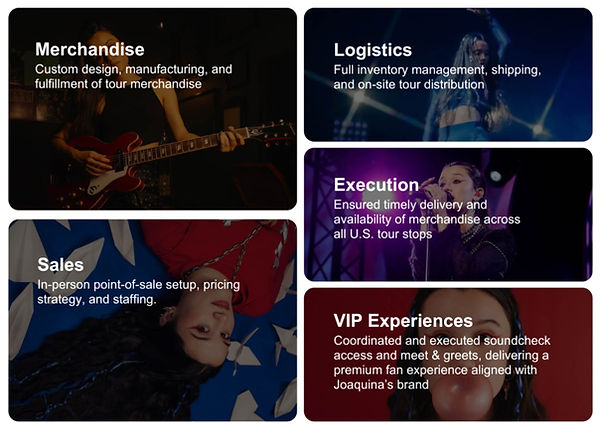Click guitarist's hand on the guitar neck
The image size is (600, 430).
pyautogui.click(x=231, y=139)
